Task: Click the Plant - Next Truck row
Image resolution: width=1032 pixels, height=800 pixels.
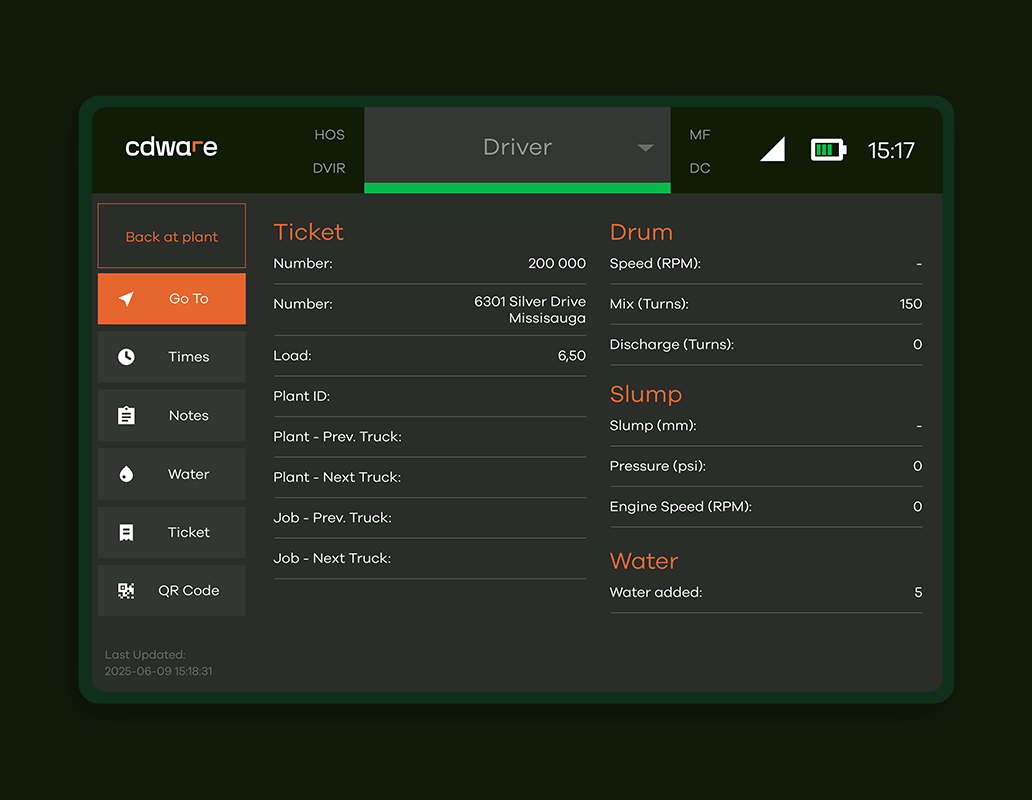Action: (x=429, y=478)
